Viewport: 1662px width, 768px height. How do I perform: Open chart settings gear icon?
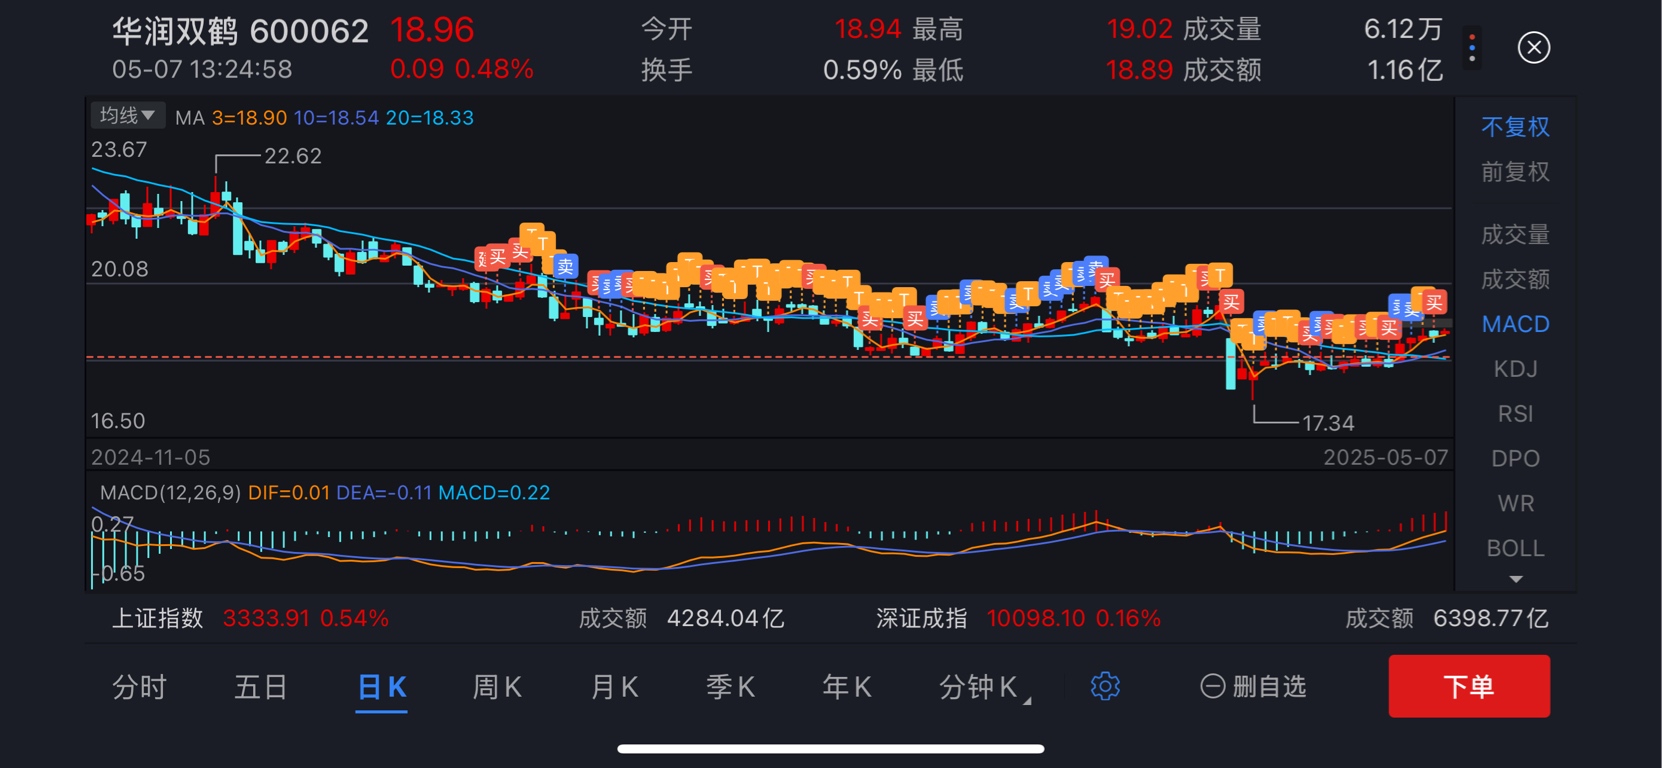pyautogui.click(x=1105, y=686)
